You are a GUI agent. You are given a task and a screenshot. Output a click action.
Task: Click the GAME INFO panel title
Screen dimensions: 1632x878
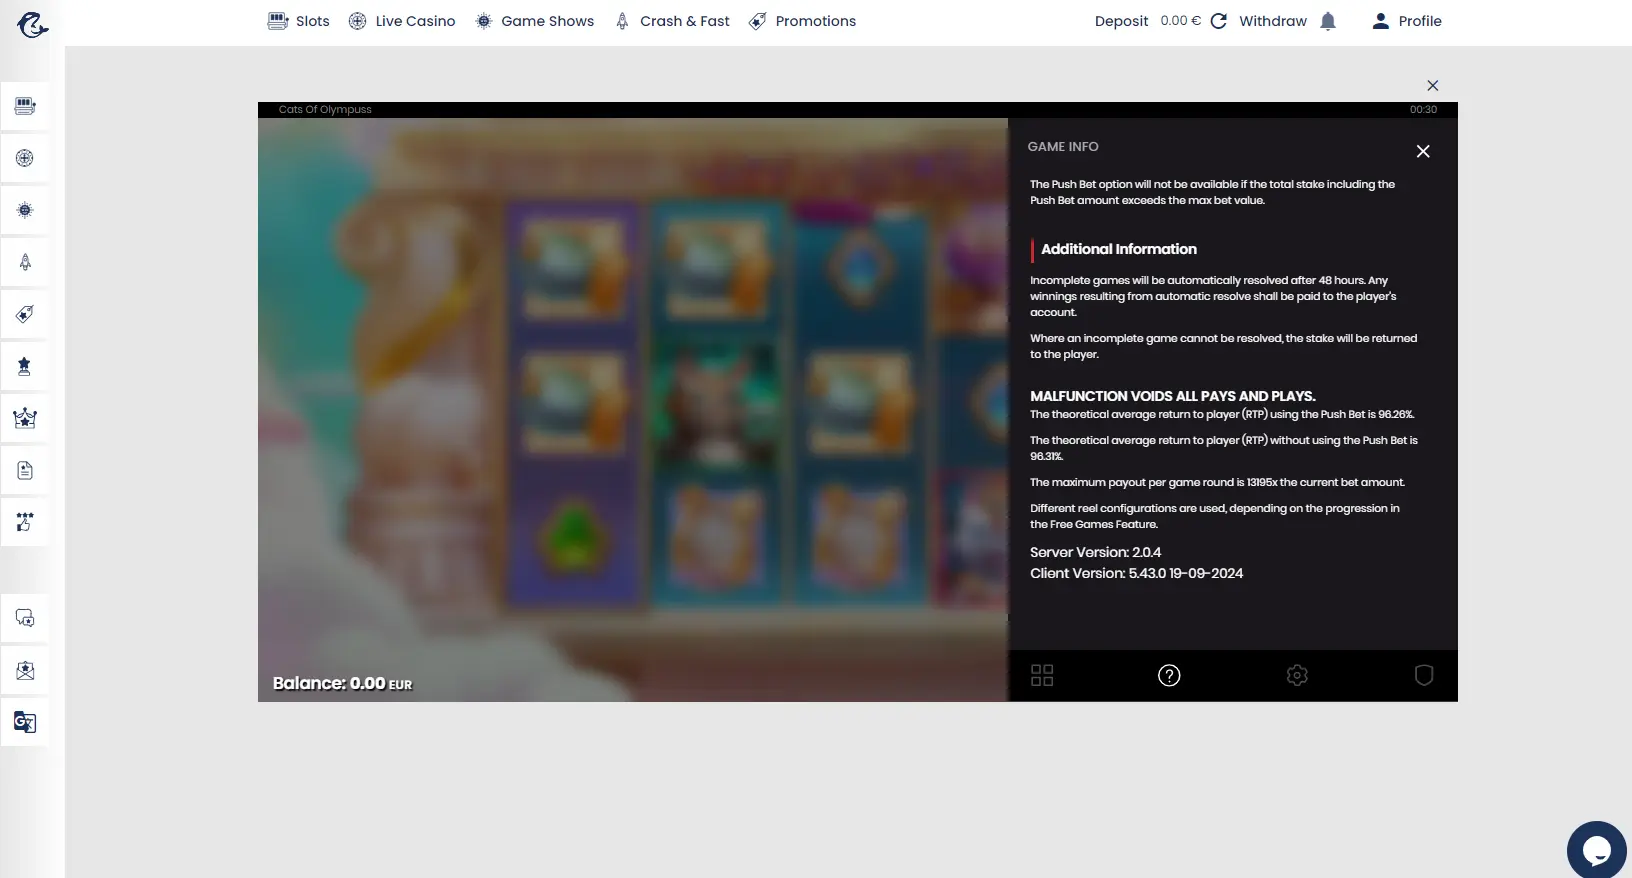click(1063, 146)
